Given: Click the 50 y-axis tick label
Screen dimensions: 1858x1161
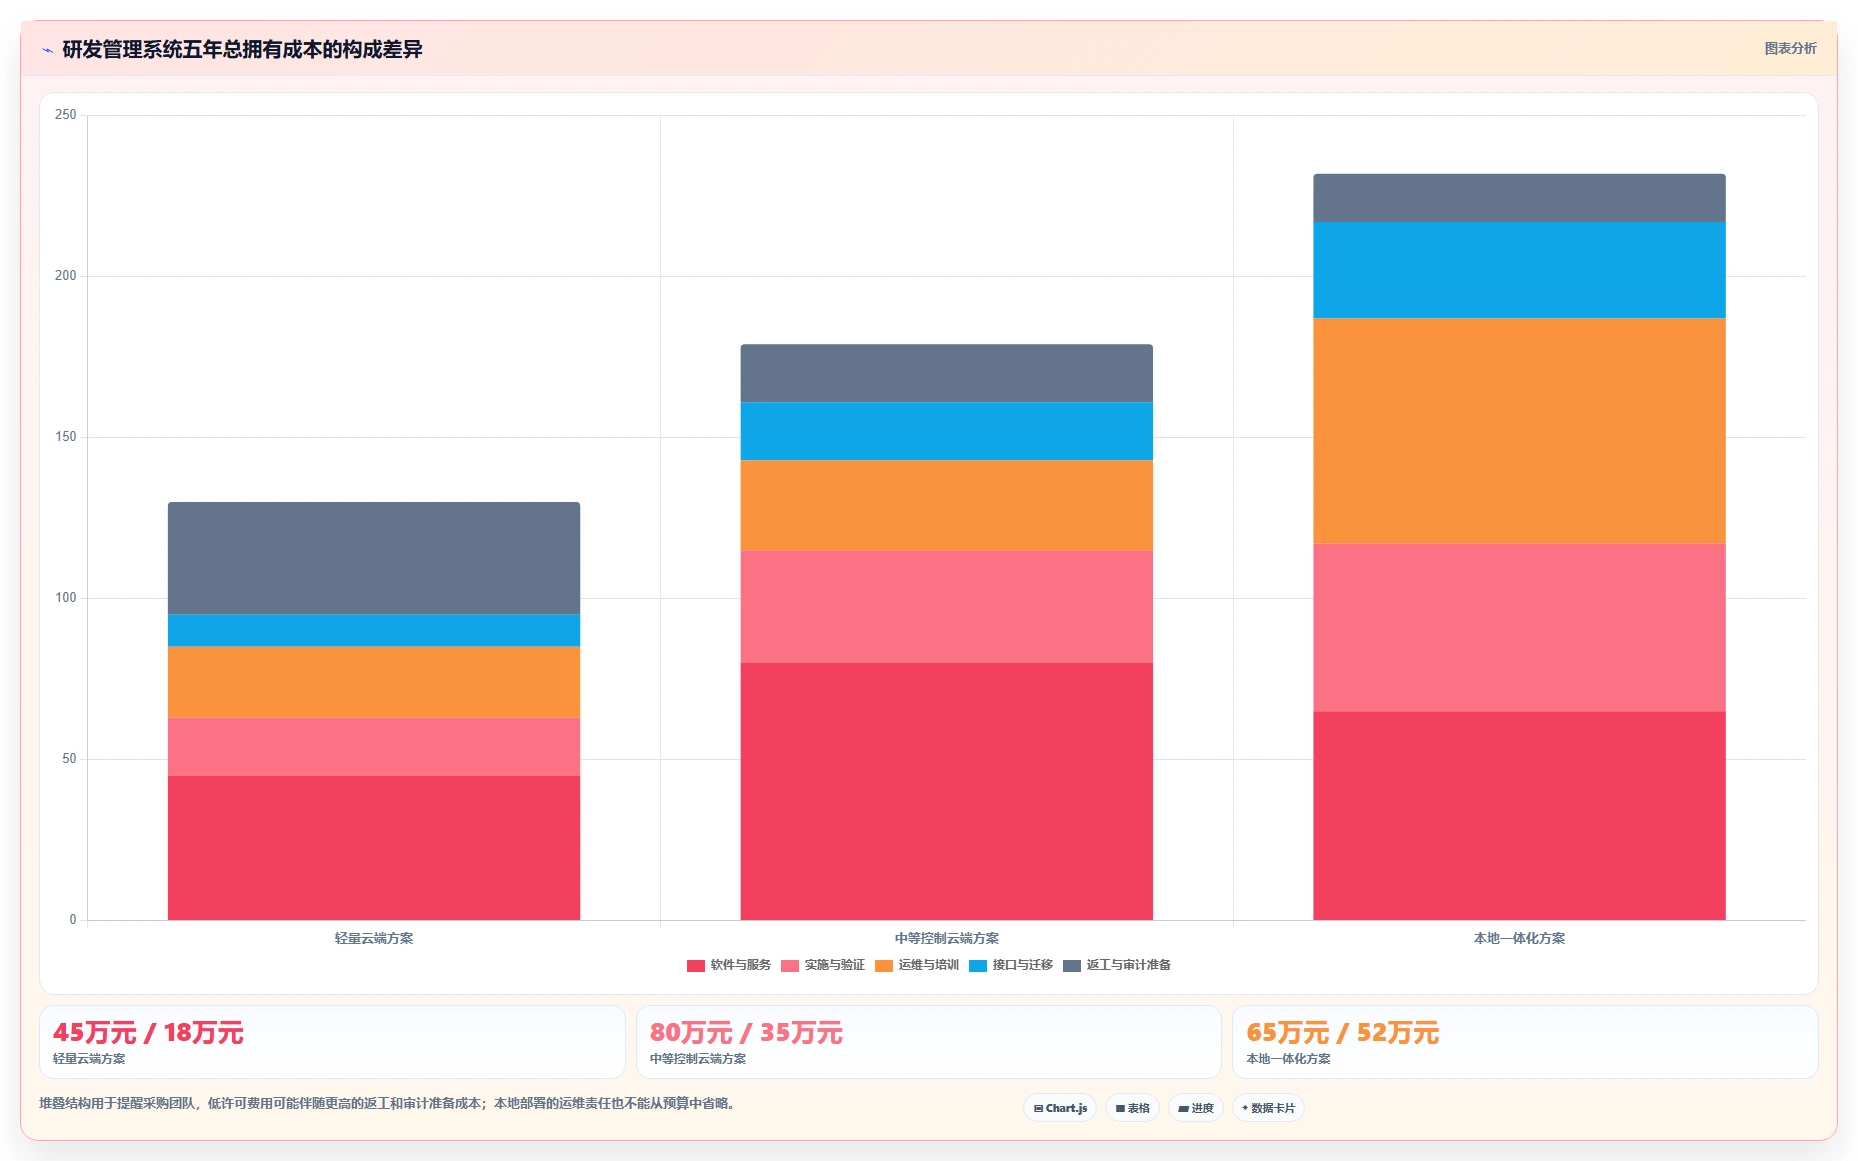Looking at the screenshot, I should (x=69, y=759).
